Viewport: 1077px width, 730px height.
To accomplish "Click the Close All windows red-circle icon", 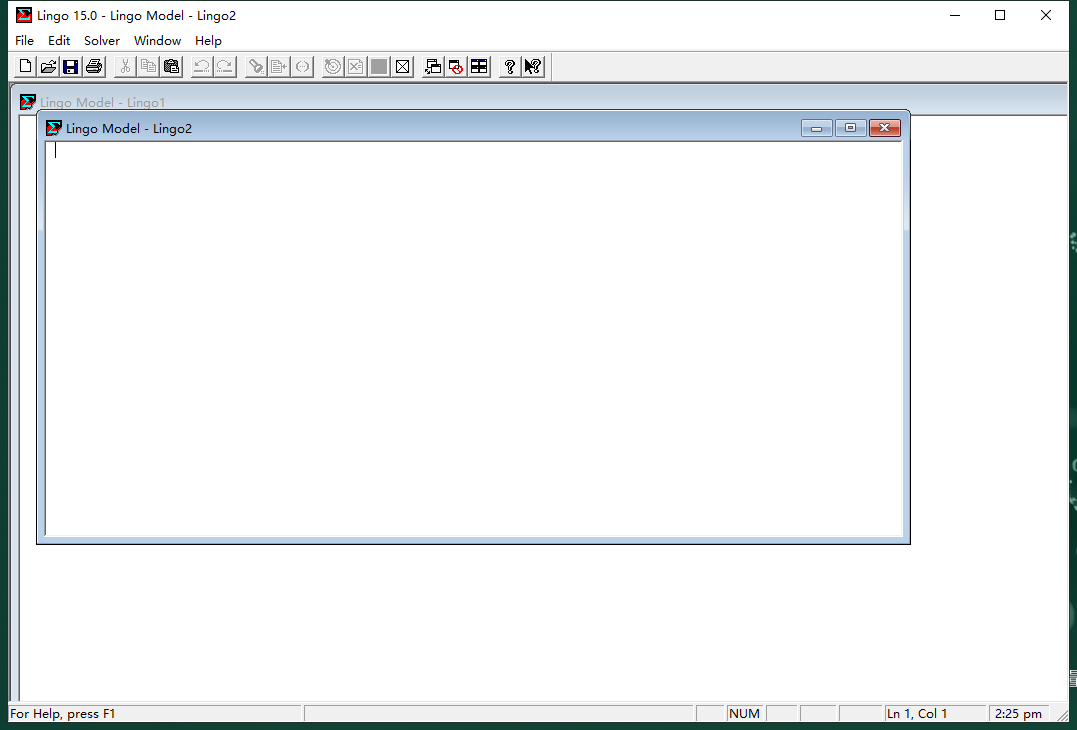I will (x=456, y=67).
